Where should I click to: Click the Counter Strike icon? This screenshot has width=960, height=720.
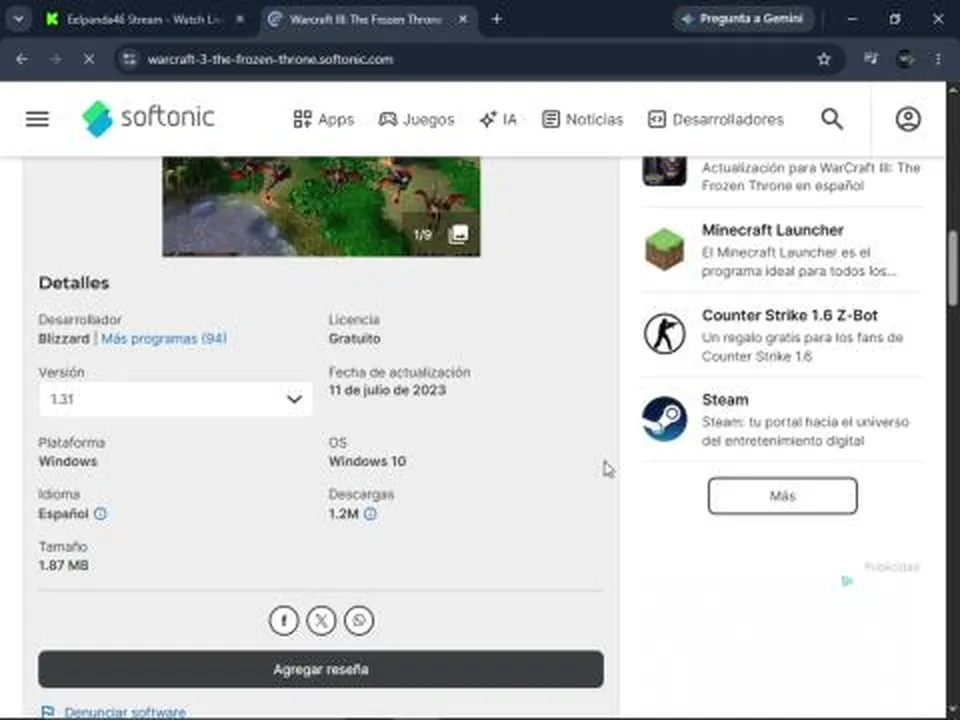pyautogui.click(x=664, y=334)
